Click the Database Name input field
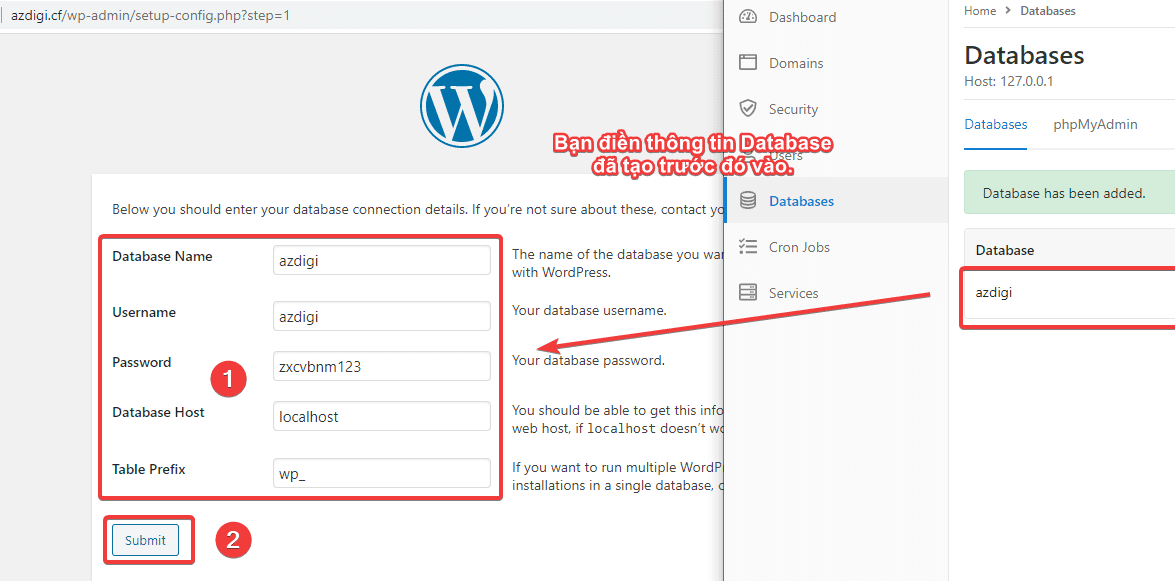This screenshot has width=1175, height=581. 381,260
